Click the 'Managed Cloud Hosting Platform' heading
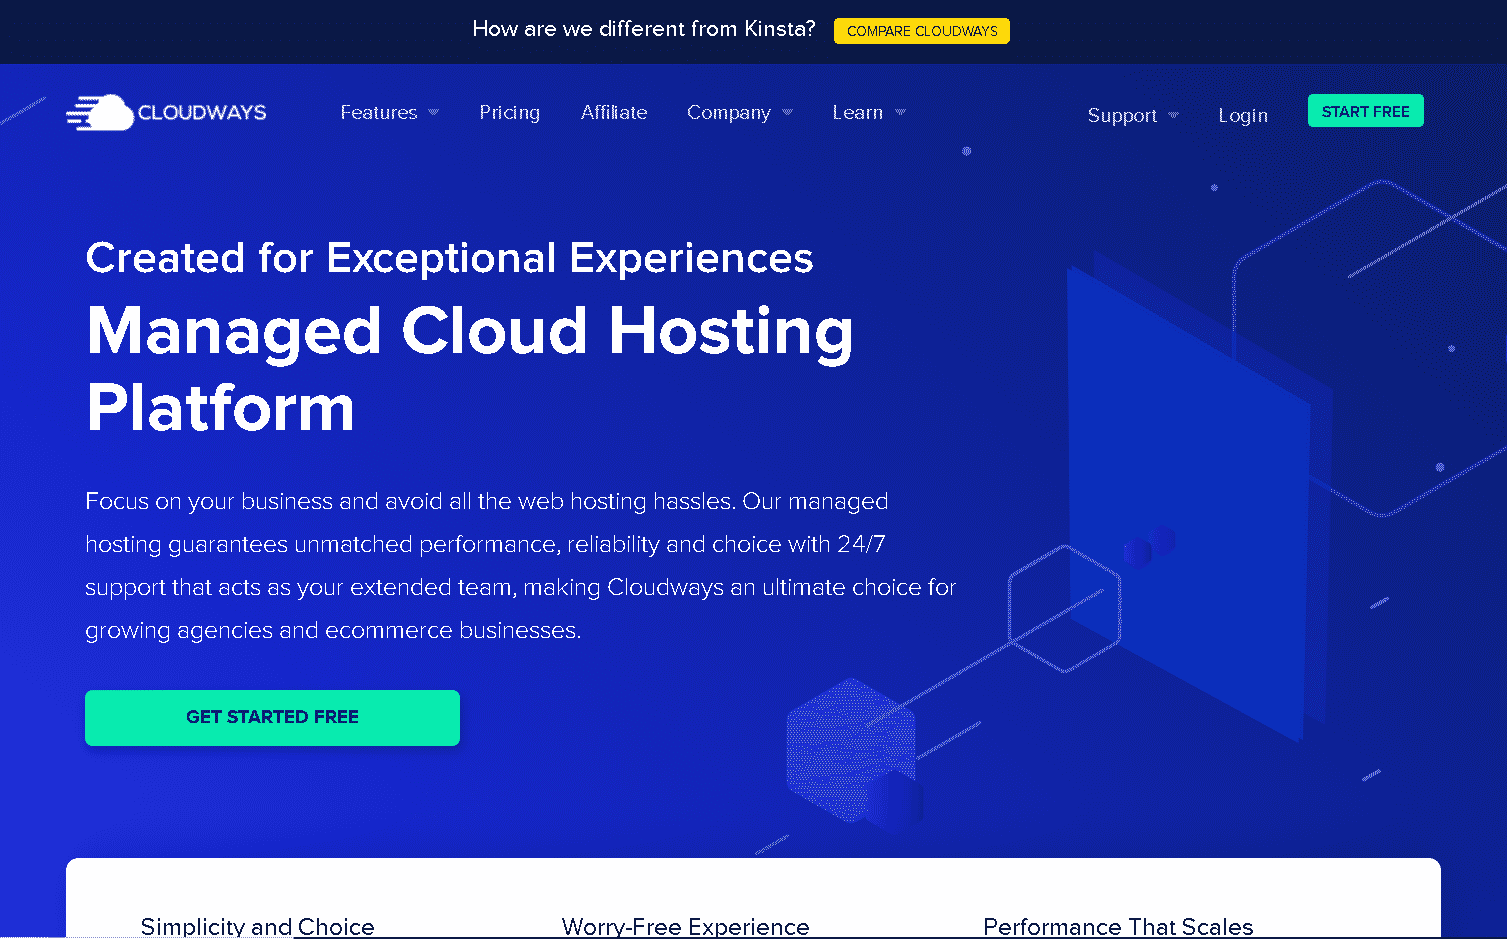The width and height of the screenshot is (1507, 939). click(470, 369)
